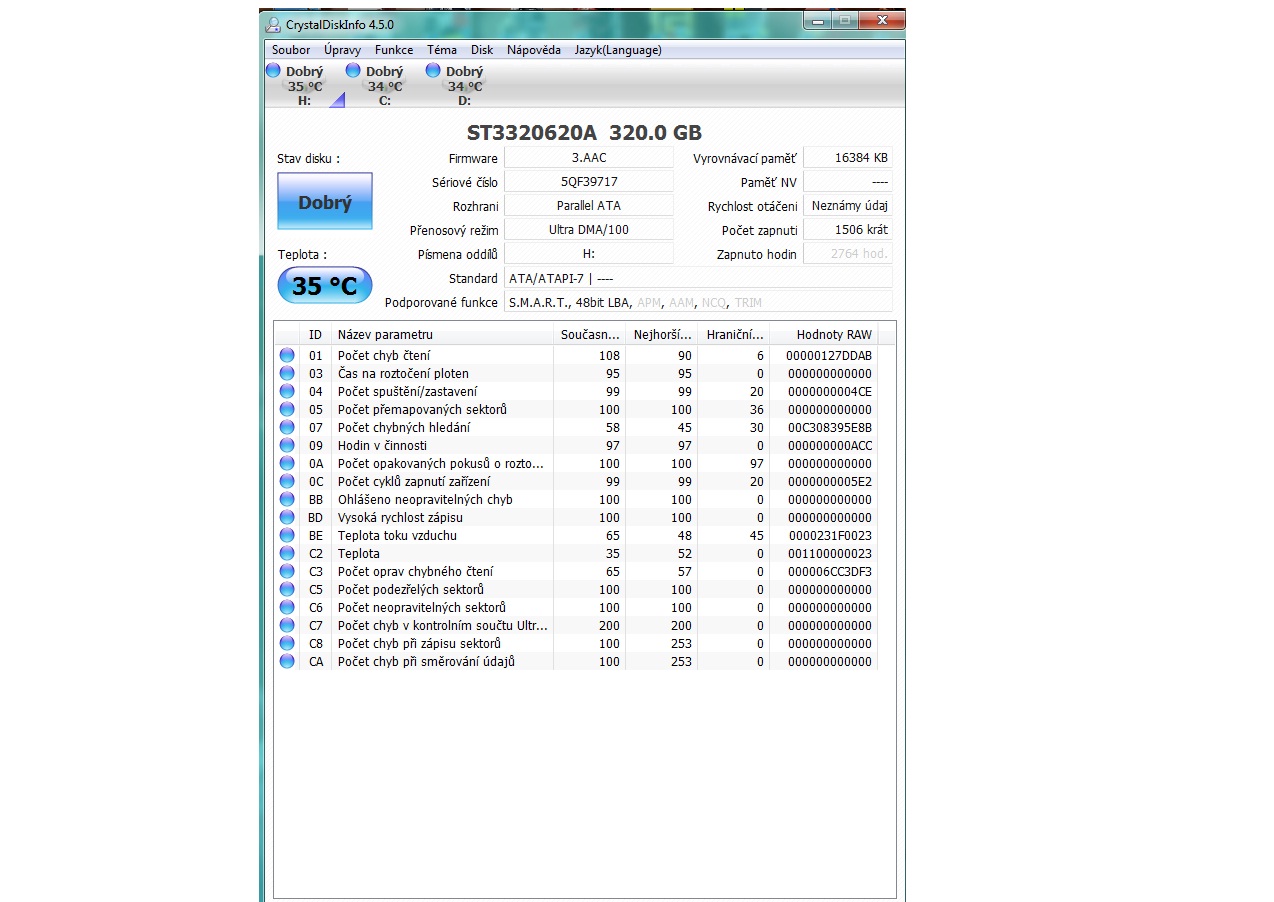Click status icon for Počet chyb čtení
The height and width of the screenshot is (902, 1274).
(287, 355)
